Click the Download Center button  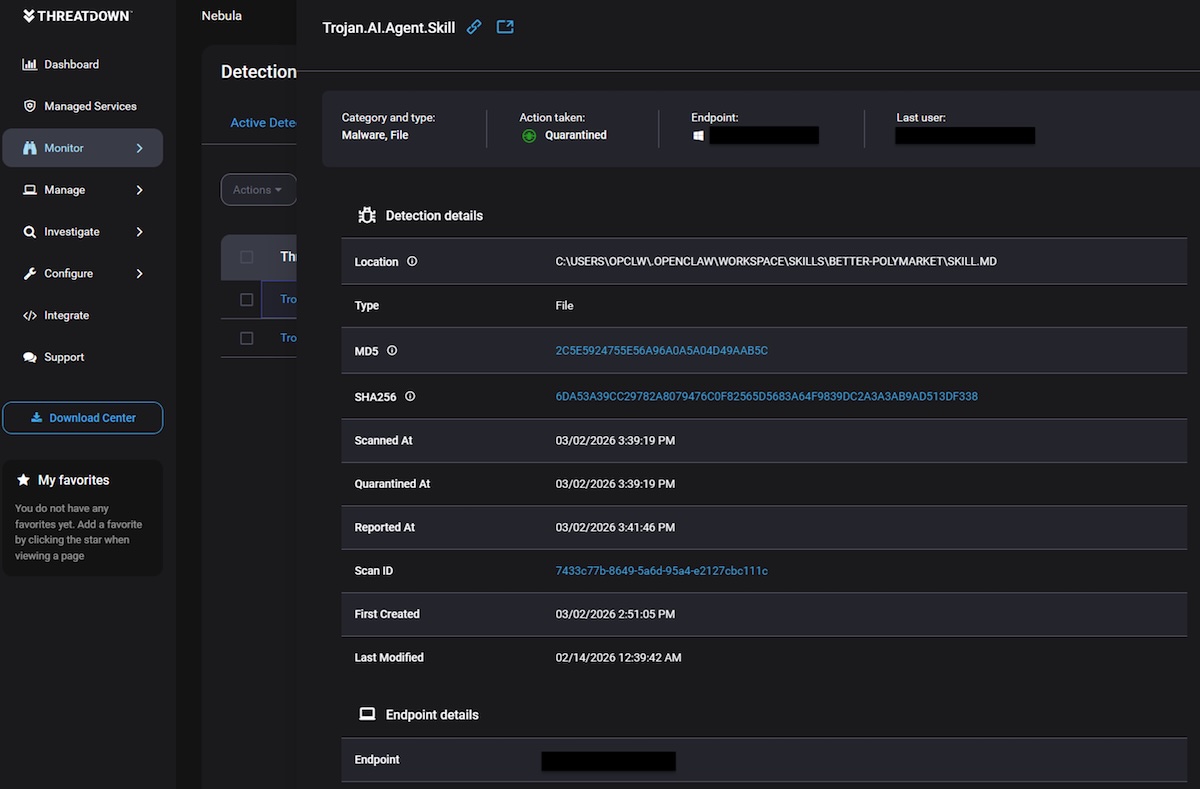pyautogui.click(x=82, y=417)
